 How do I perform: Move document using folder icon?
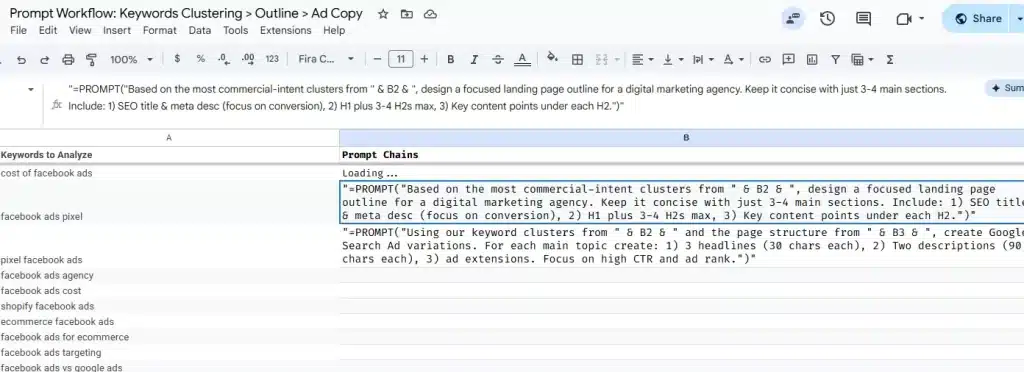click(407, 14)
